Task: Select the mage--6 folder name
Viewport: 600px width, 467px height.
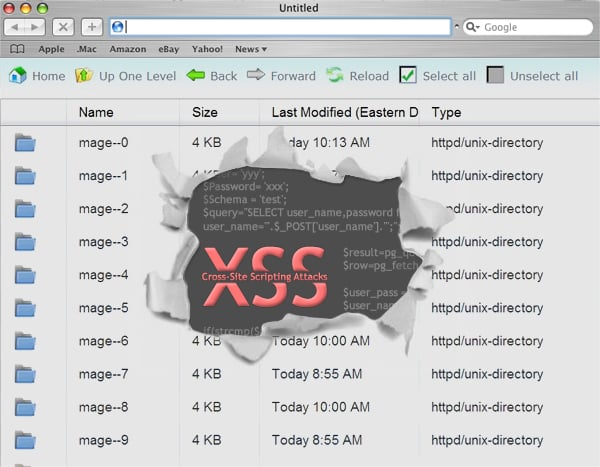Action: (103, 341)
